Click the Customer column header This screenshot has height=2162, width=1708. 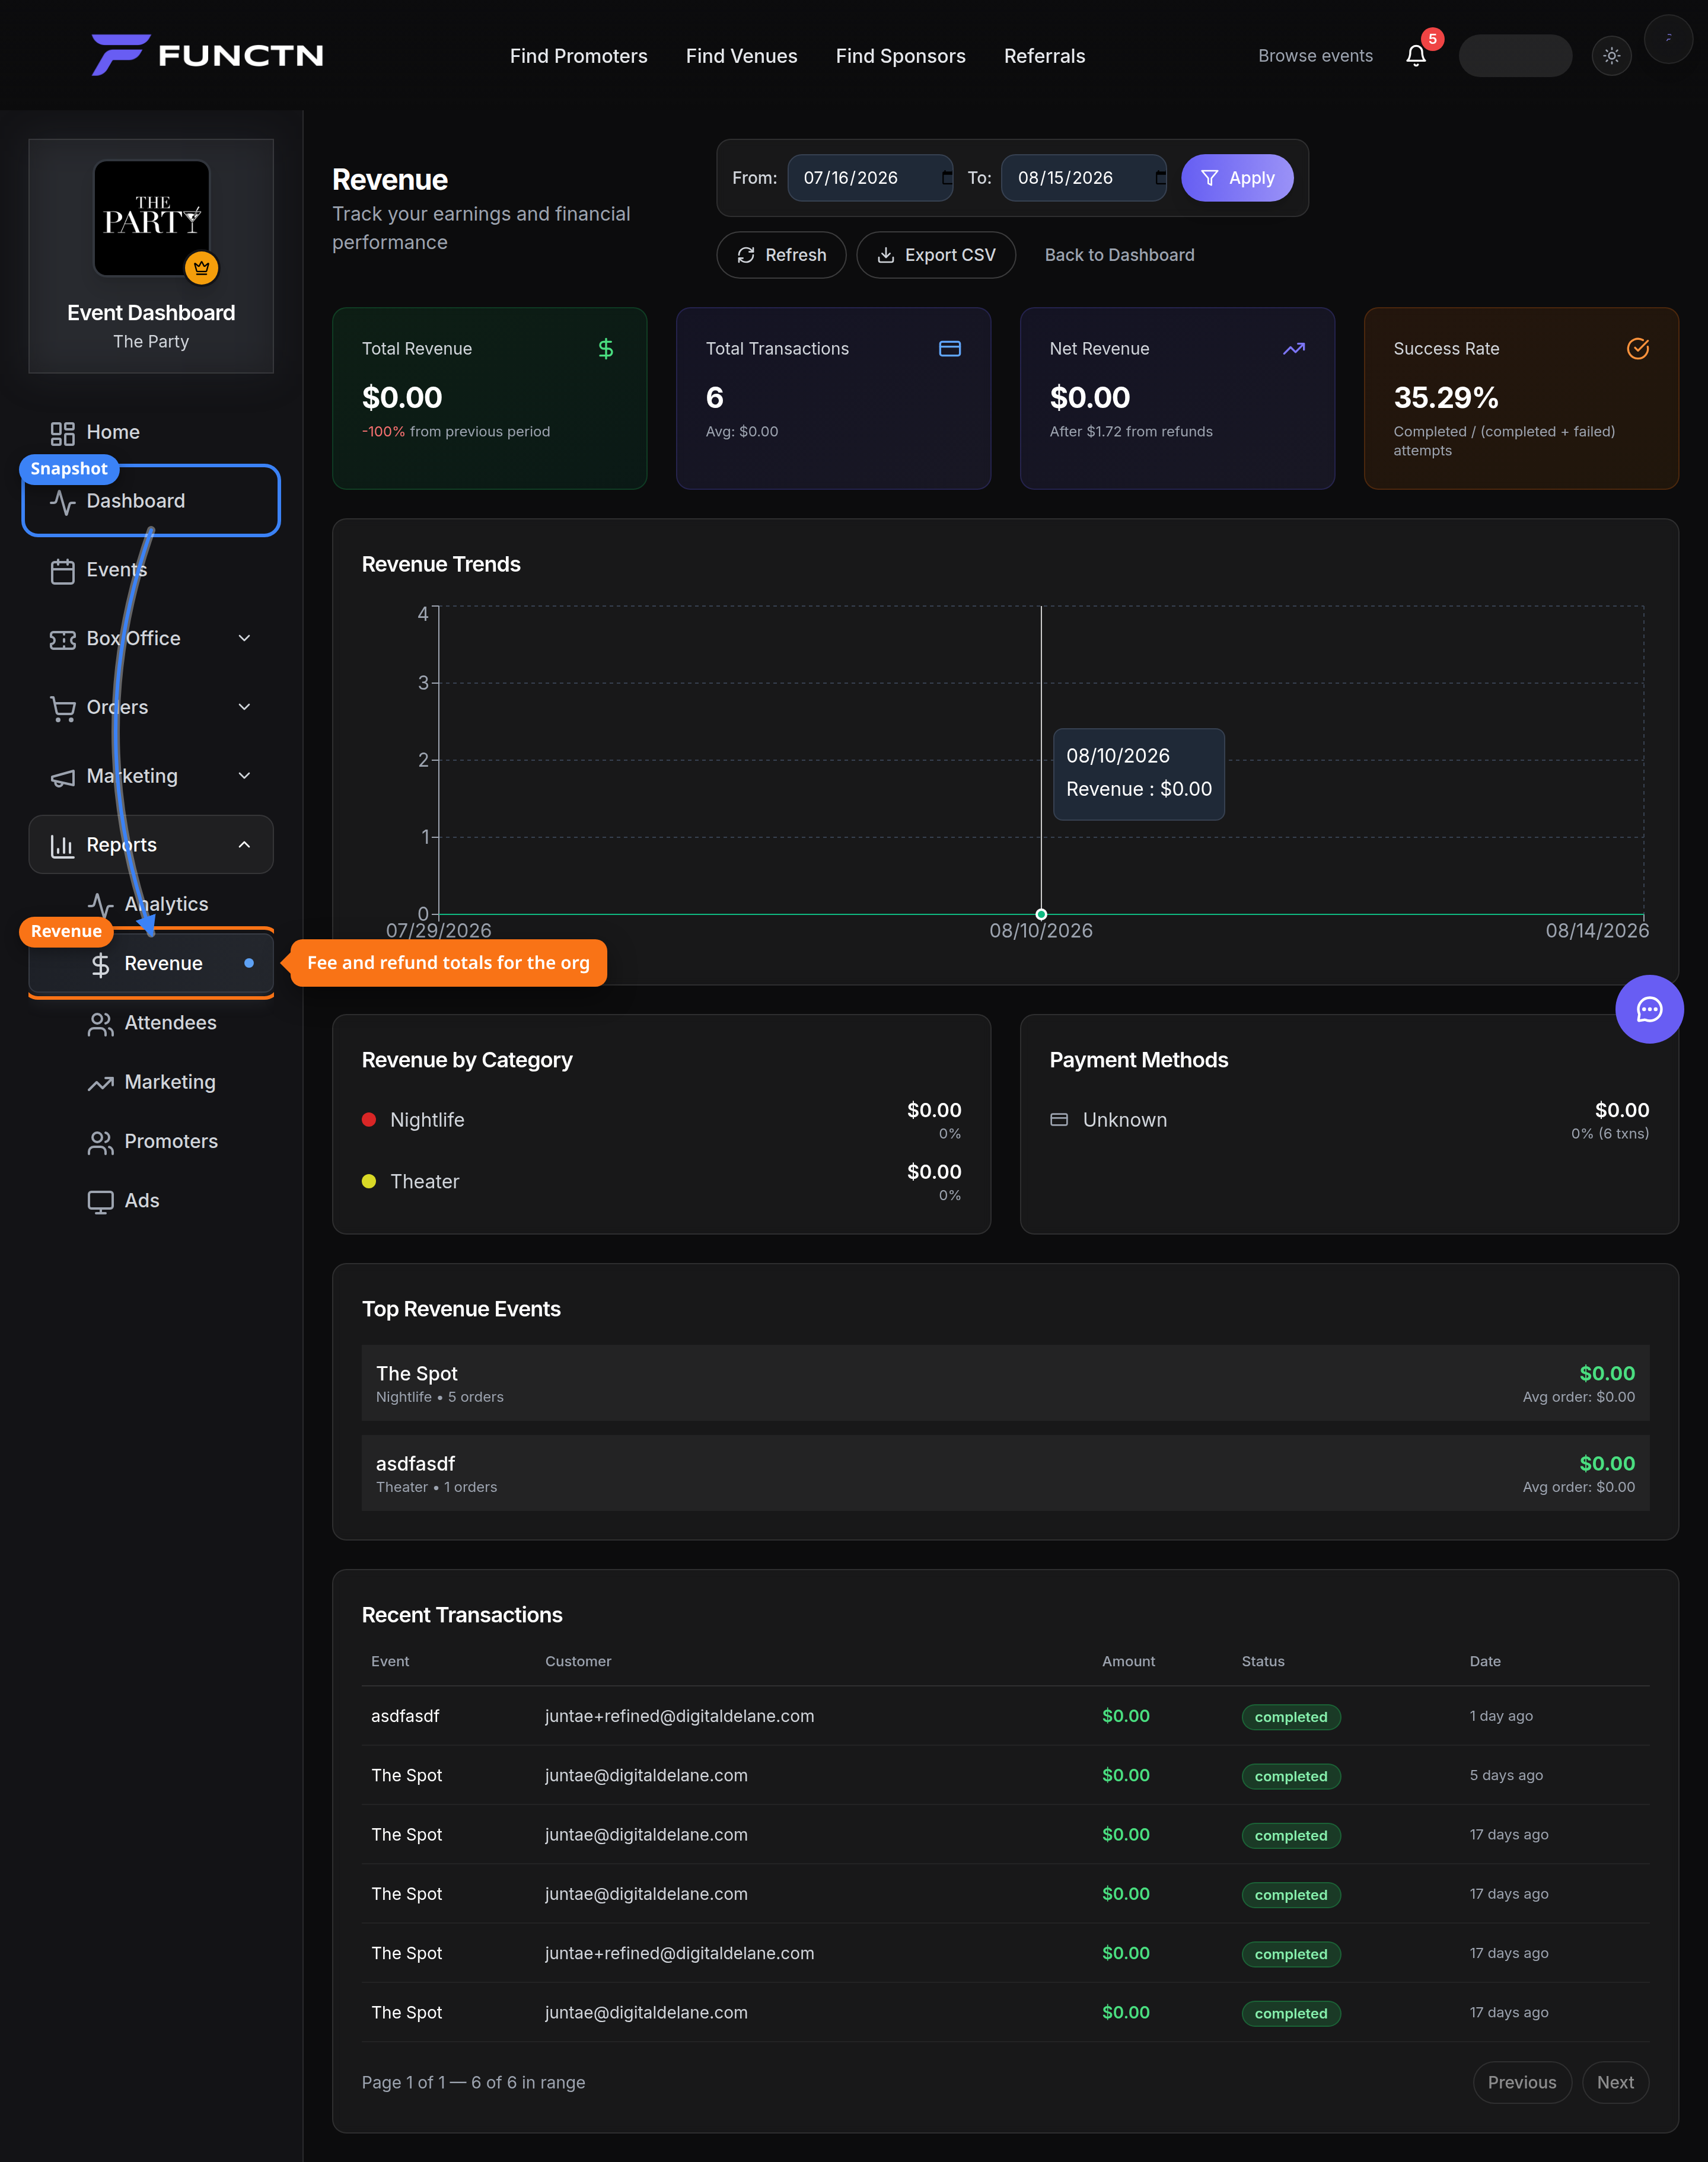tap(578, 1661)
